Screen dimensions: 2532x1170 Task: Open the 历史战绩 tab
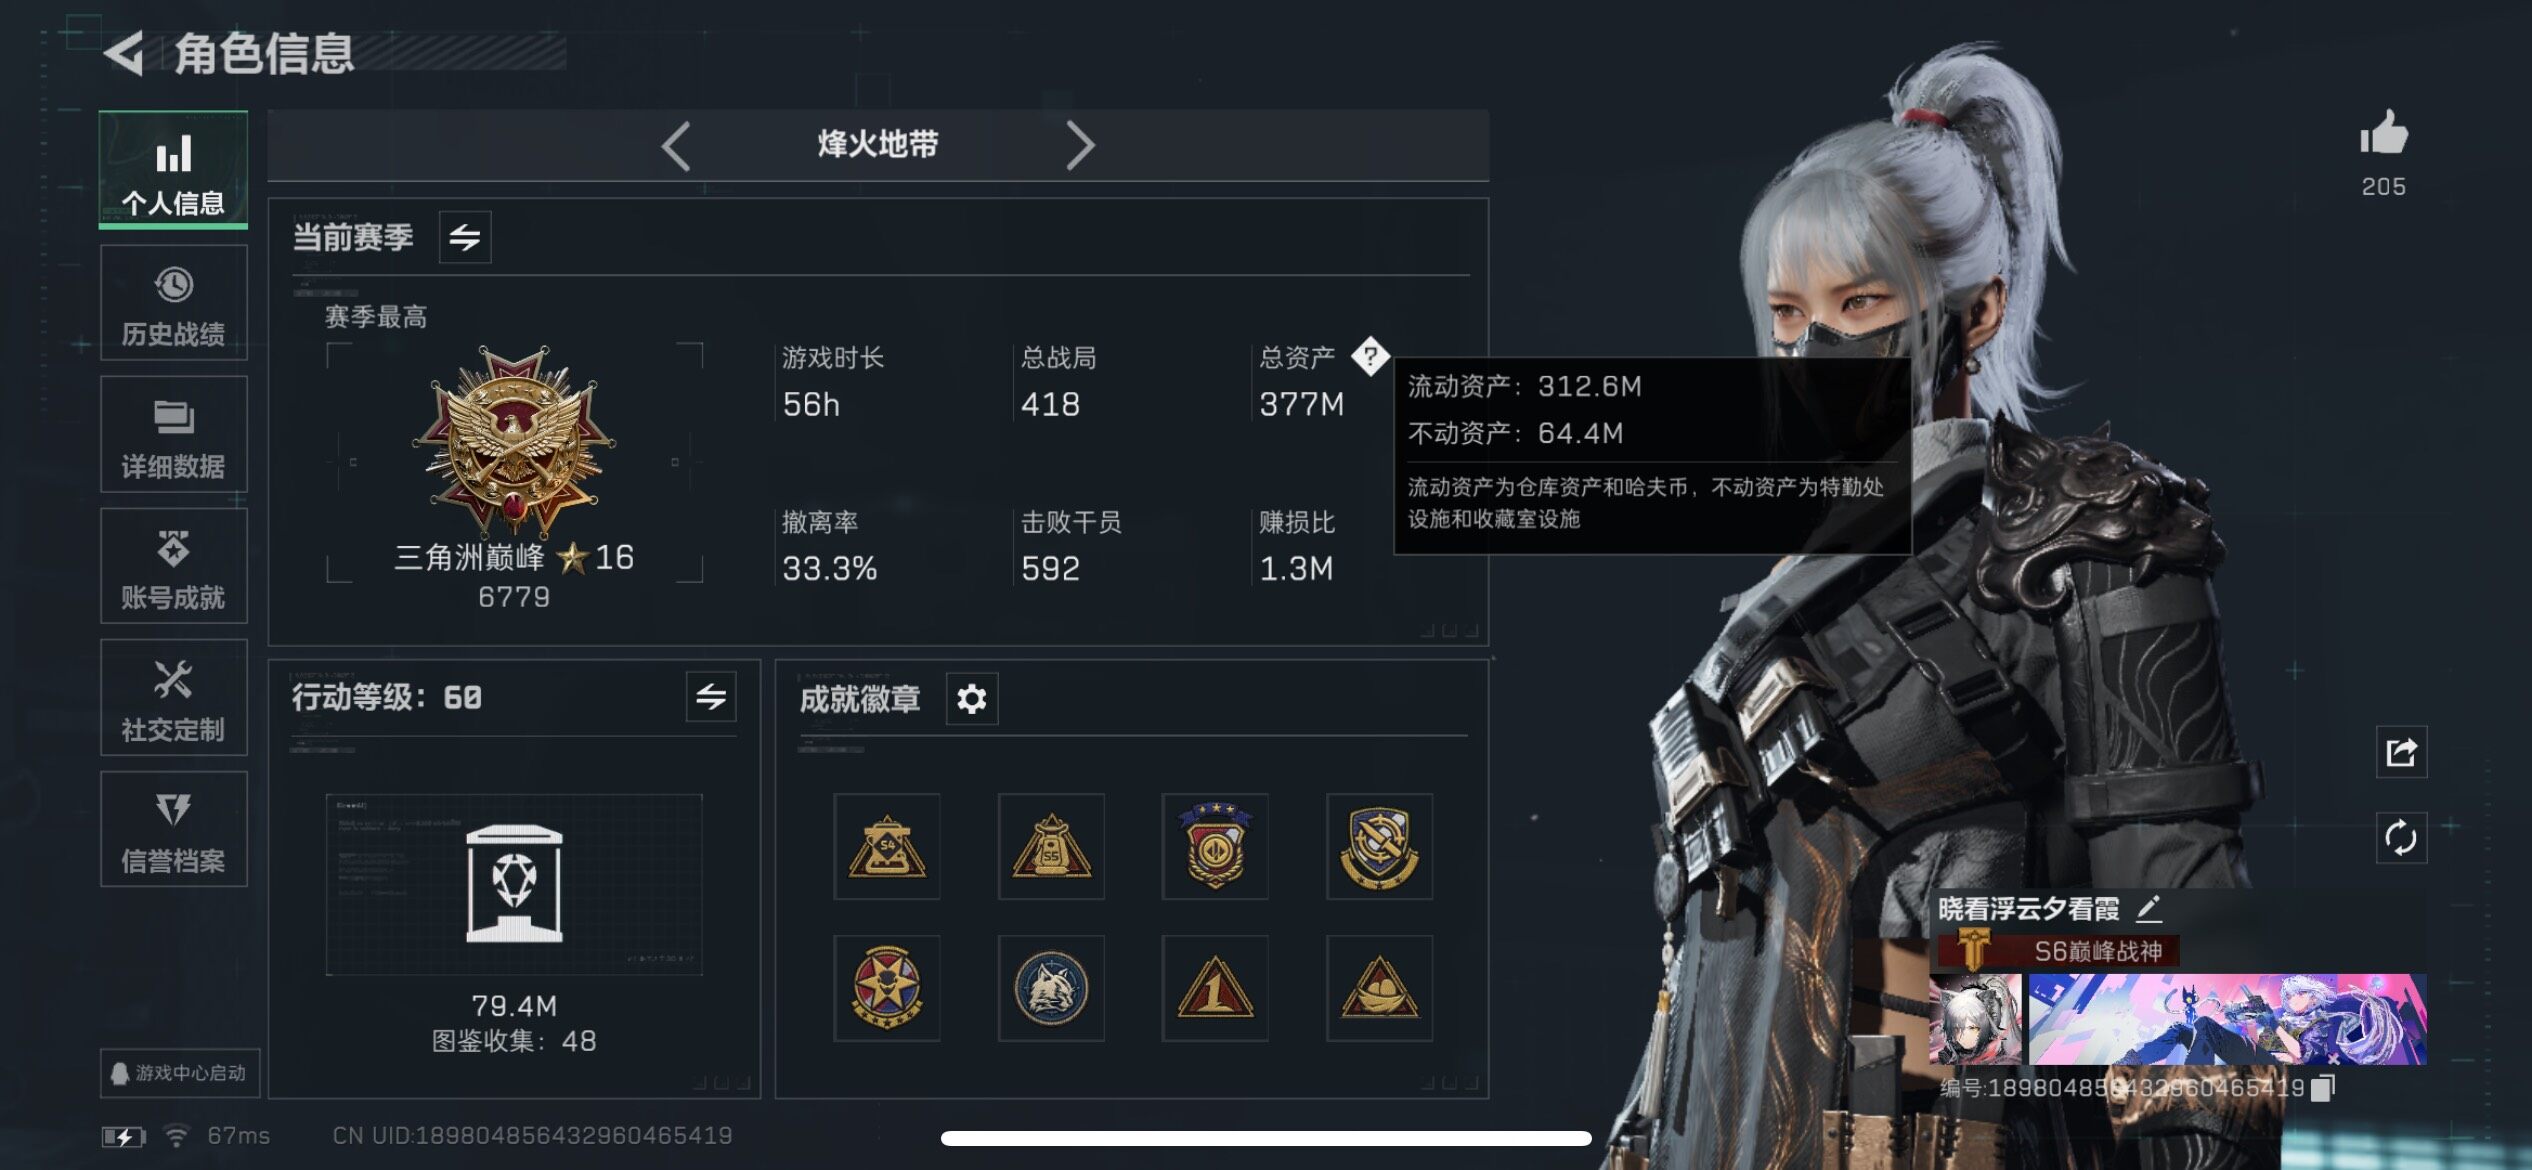(x=174, y=303)
